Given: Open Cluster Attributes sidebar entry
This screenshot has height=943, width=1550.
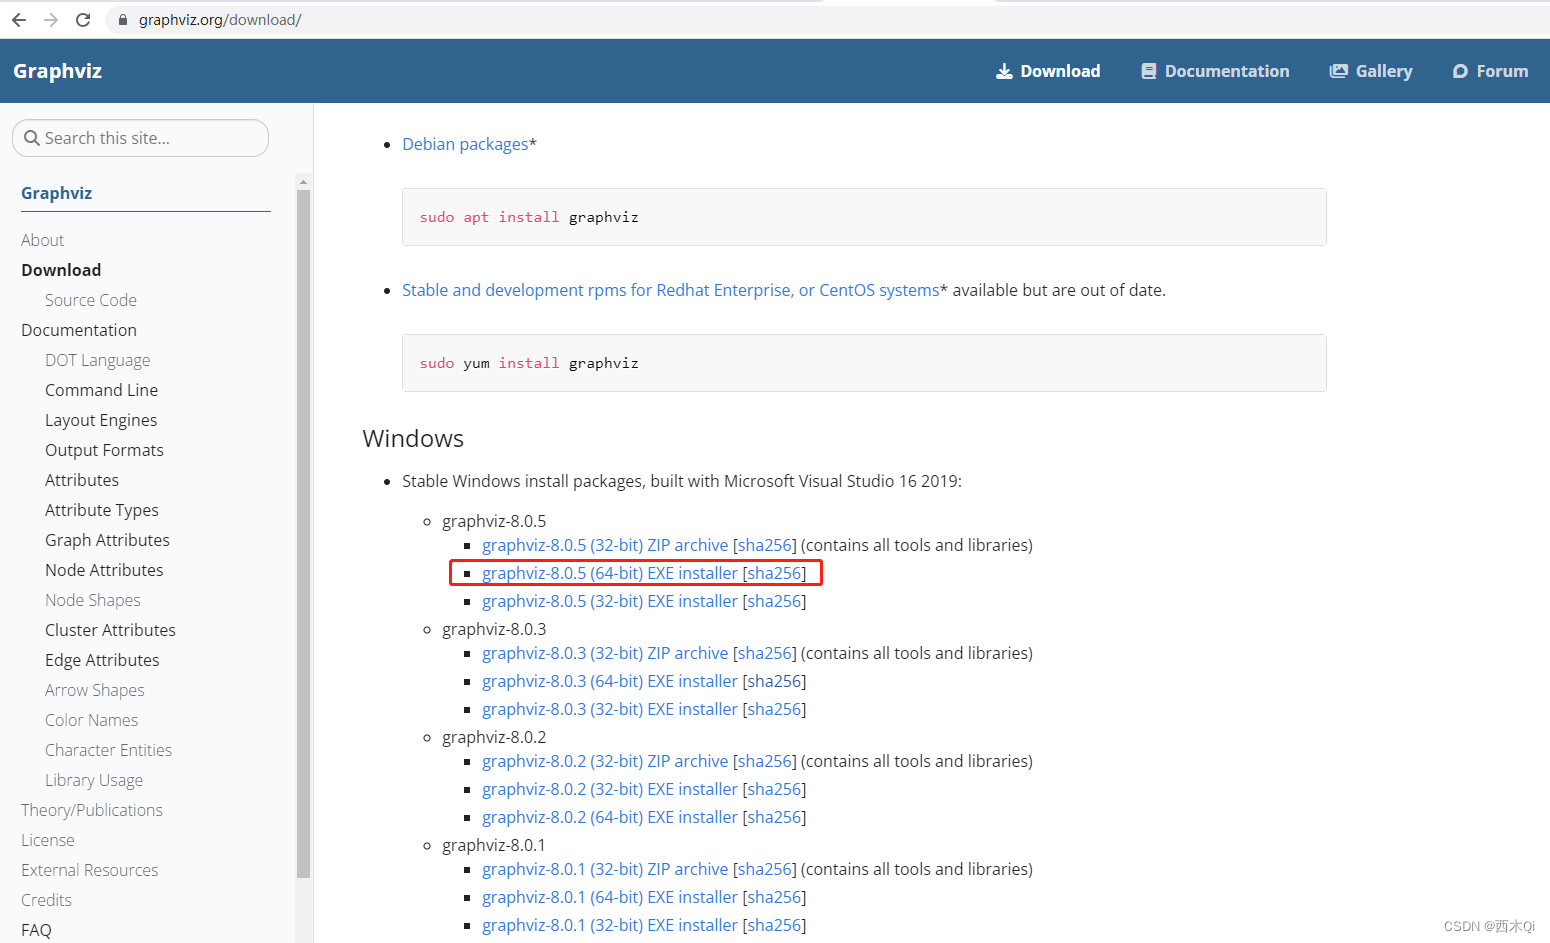Looking at the screenshot, I should point(110,630).
